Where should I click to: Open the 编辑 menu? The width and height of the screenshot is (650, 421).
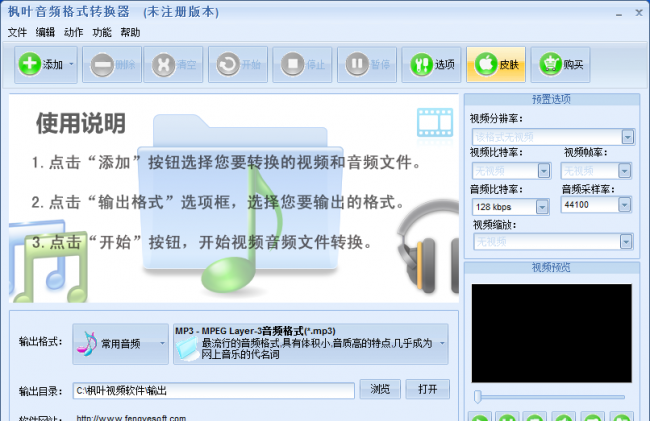pos(45,32)
